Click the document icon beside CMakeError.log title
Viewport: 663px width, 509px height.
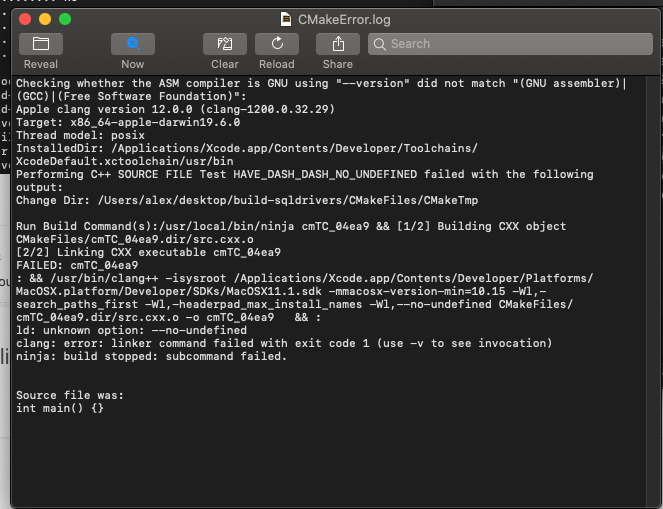coord(286,19)
